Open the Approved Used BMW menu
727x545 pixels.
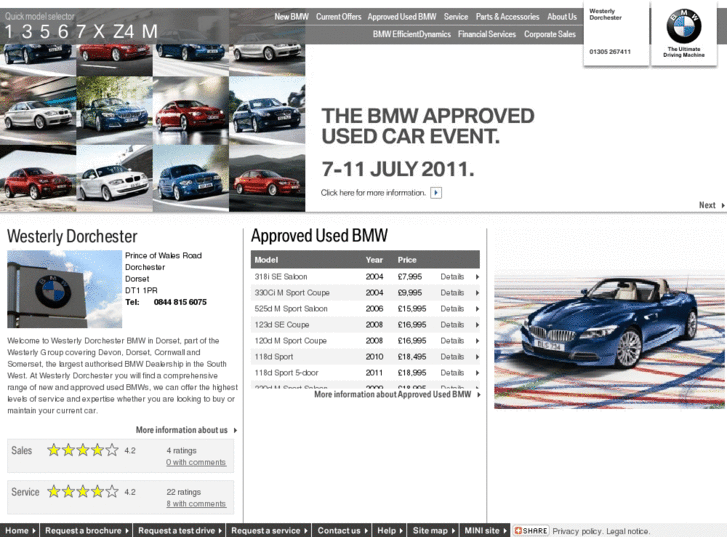pyautogui.click(x=401, y=17)
